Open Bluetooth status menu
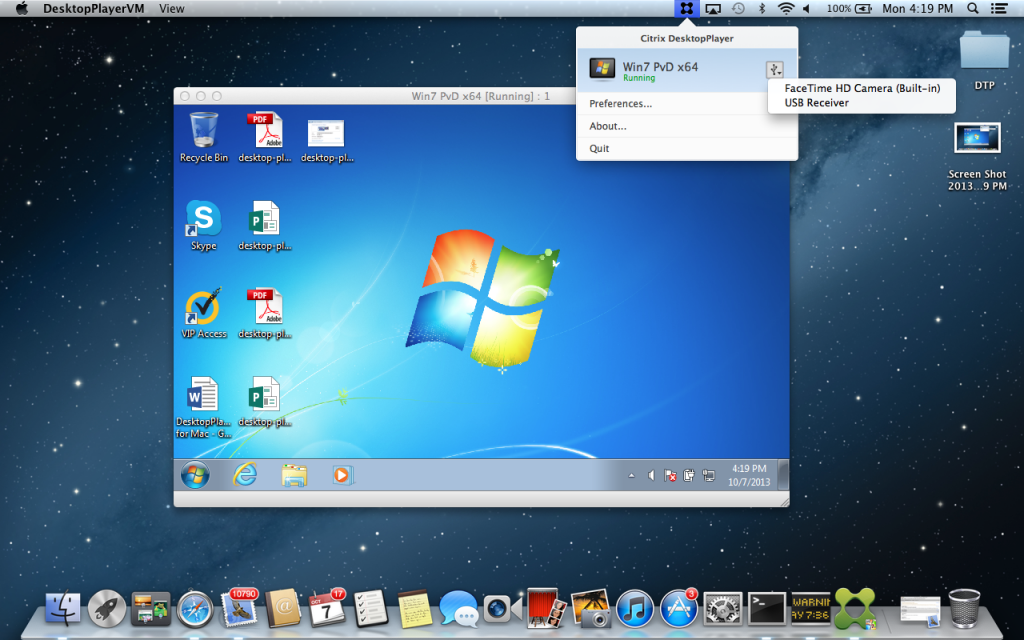This screenshot has width=1024, height=640. click(x=761, y=8)
